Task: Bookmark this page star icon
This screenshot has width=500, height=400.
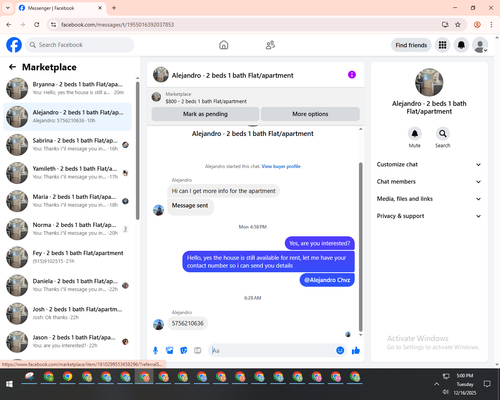Action: coord(458,25)
